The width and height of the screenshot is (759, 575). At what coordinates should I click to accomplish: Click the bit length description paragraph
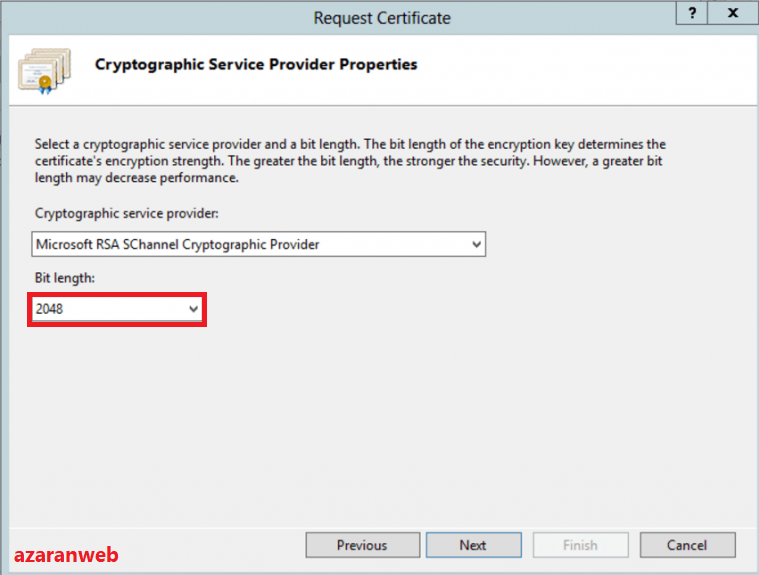pyautogui.click(x=350, y=161)
